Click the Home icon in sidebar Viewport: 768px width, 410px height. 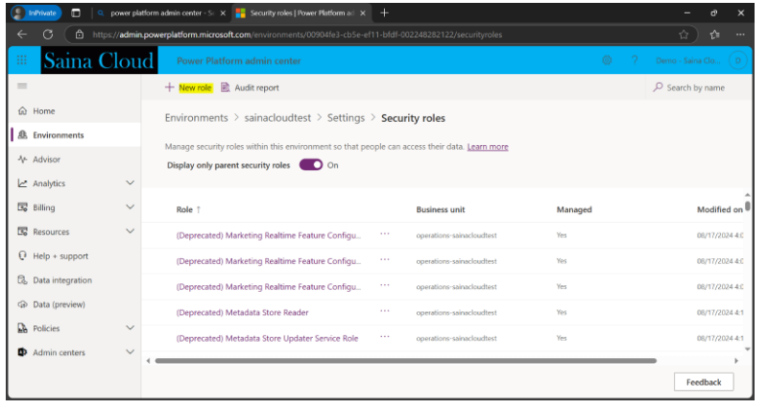pos(23,111)
